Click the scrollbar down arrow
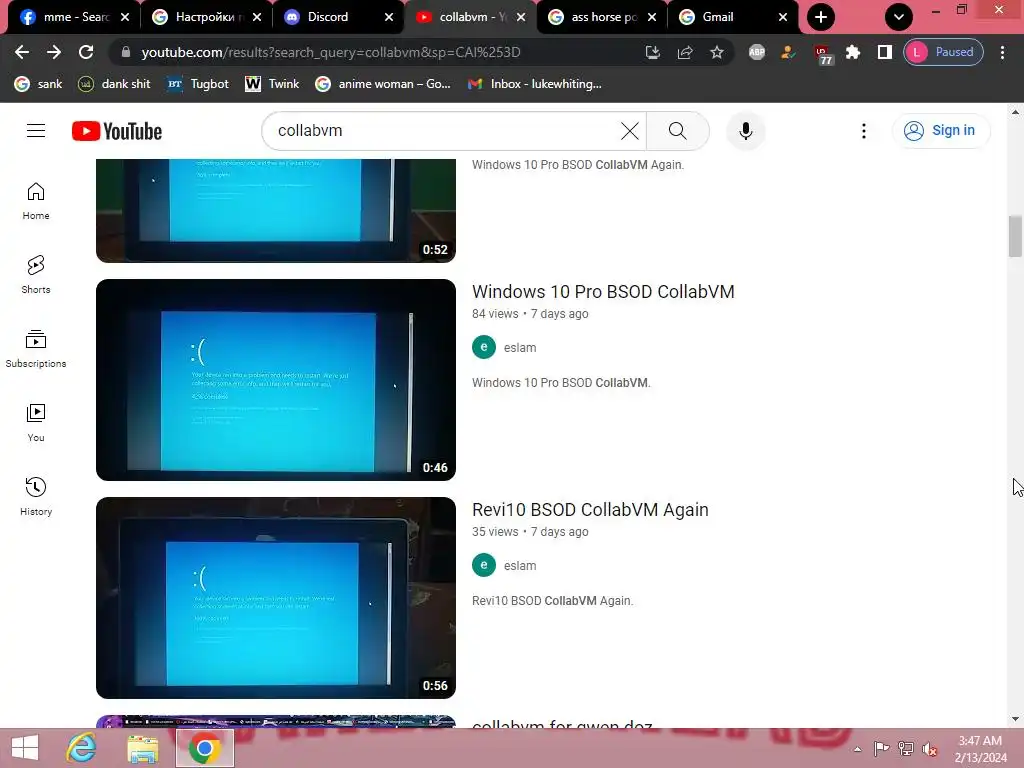 [1015, 719]
